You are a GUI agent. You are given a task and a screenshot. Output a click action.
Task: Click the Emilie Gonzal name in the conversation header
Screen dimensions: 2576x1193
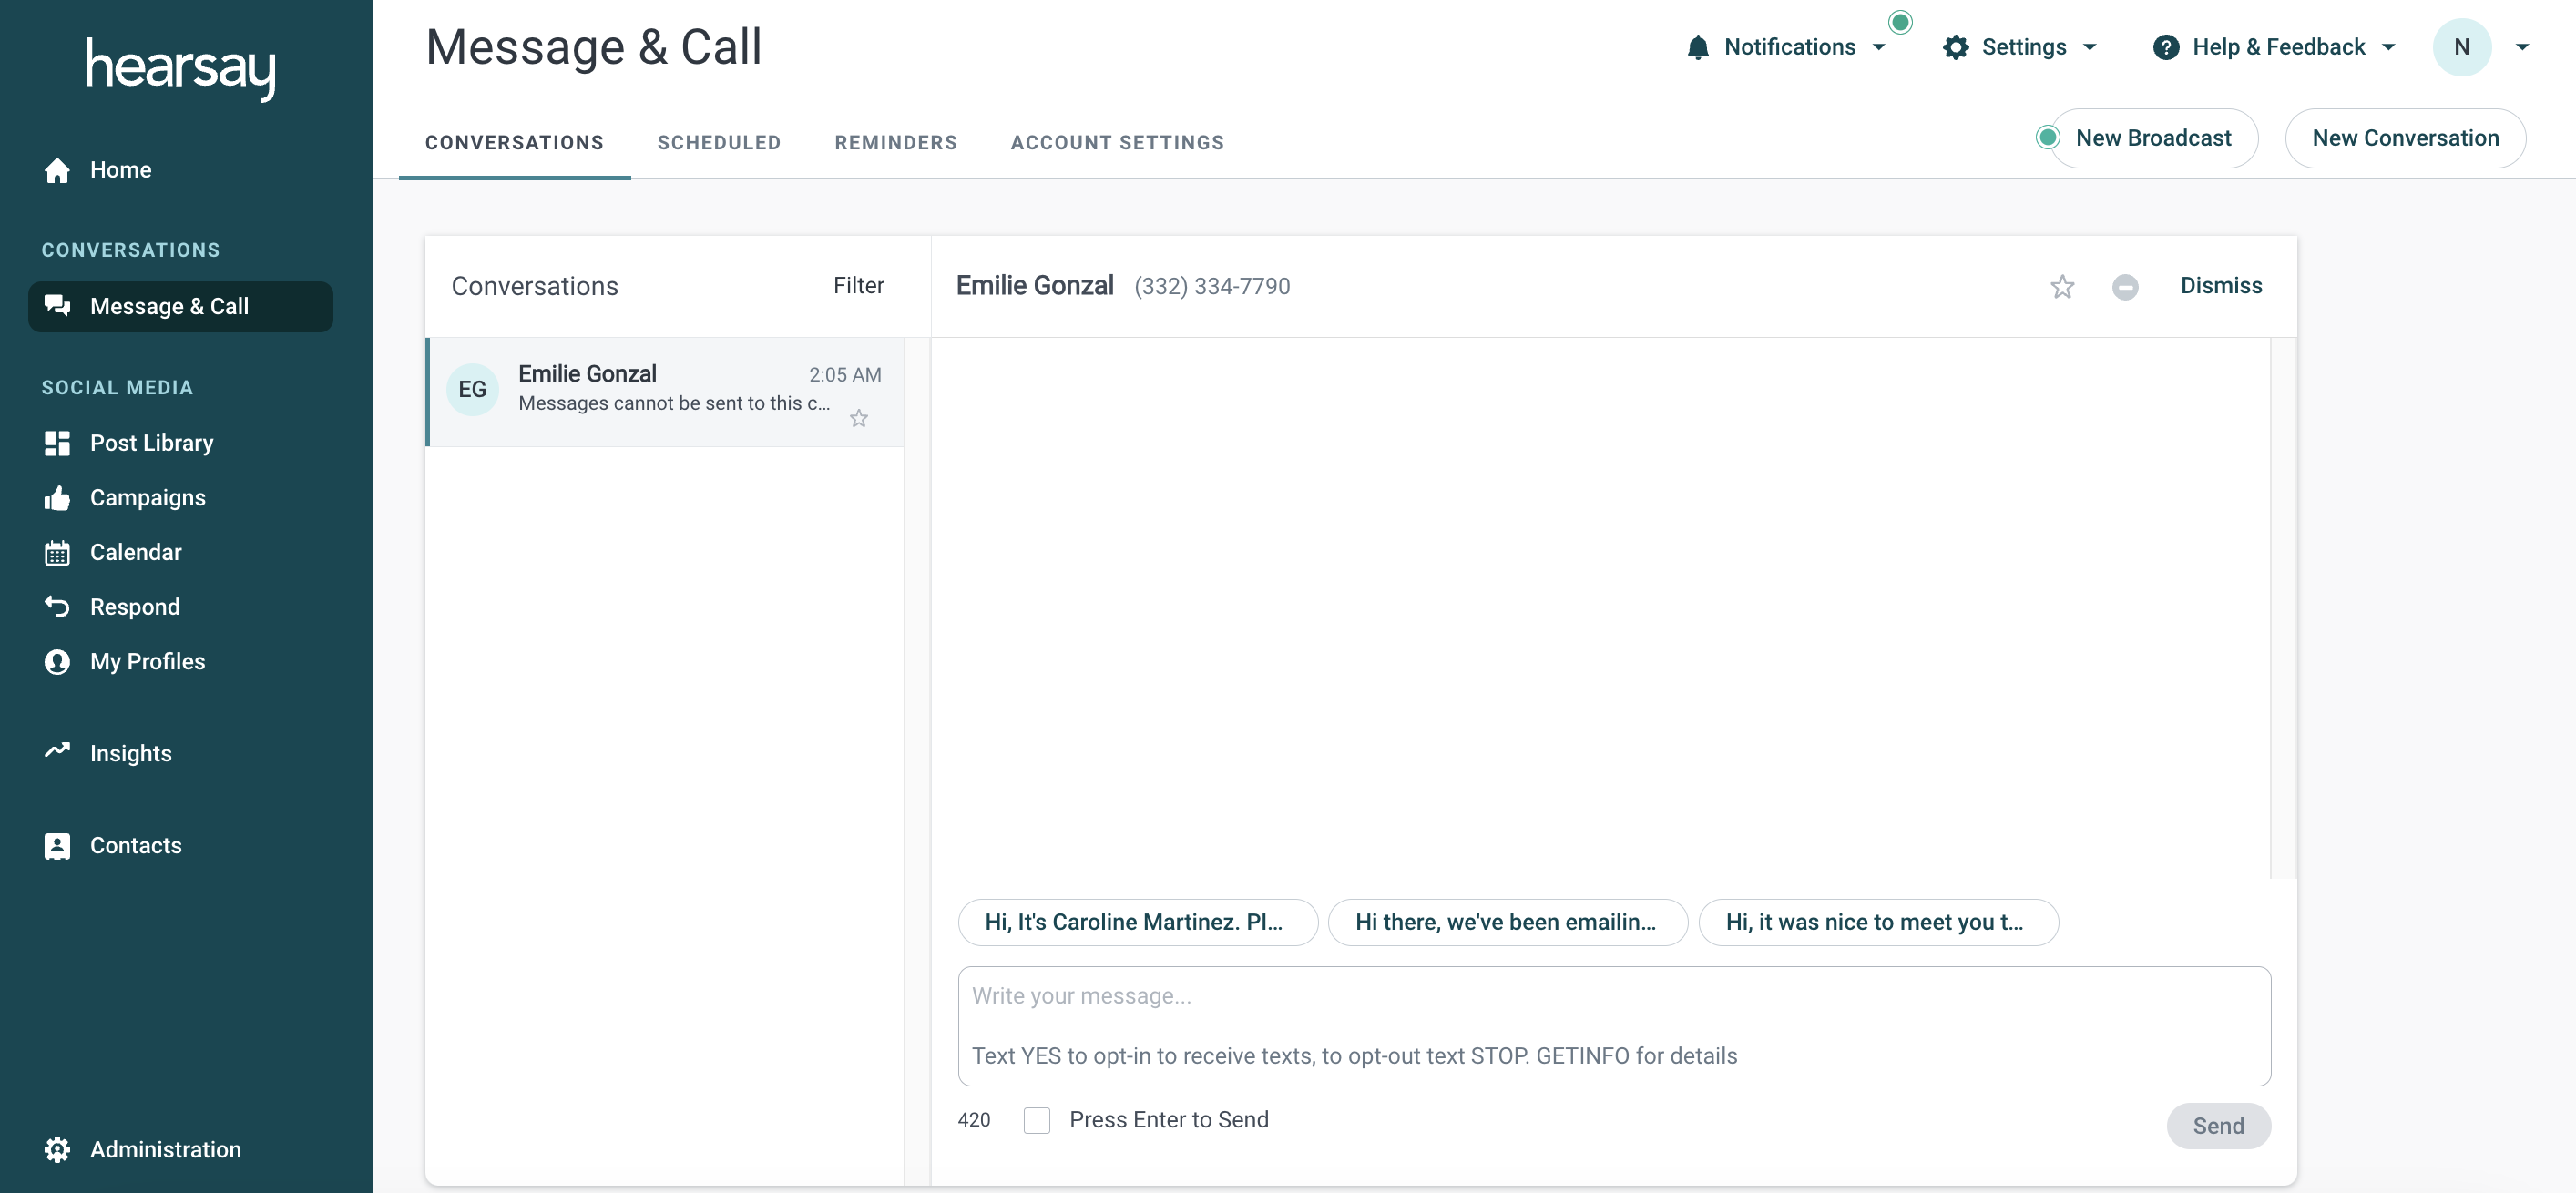pyautogui.click(x=1034, y=286)
